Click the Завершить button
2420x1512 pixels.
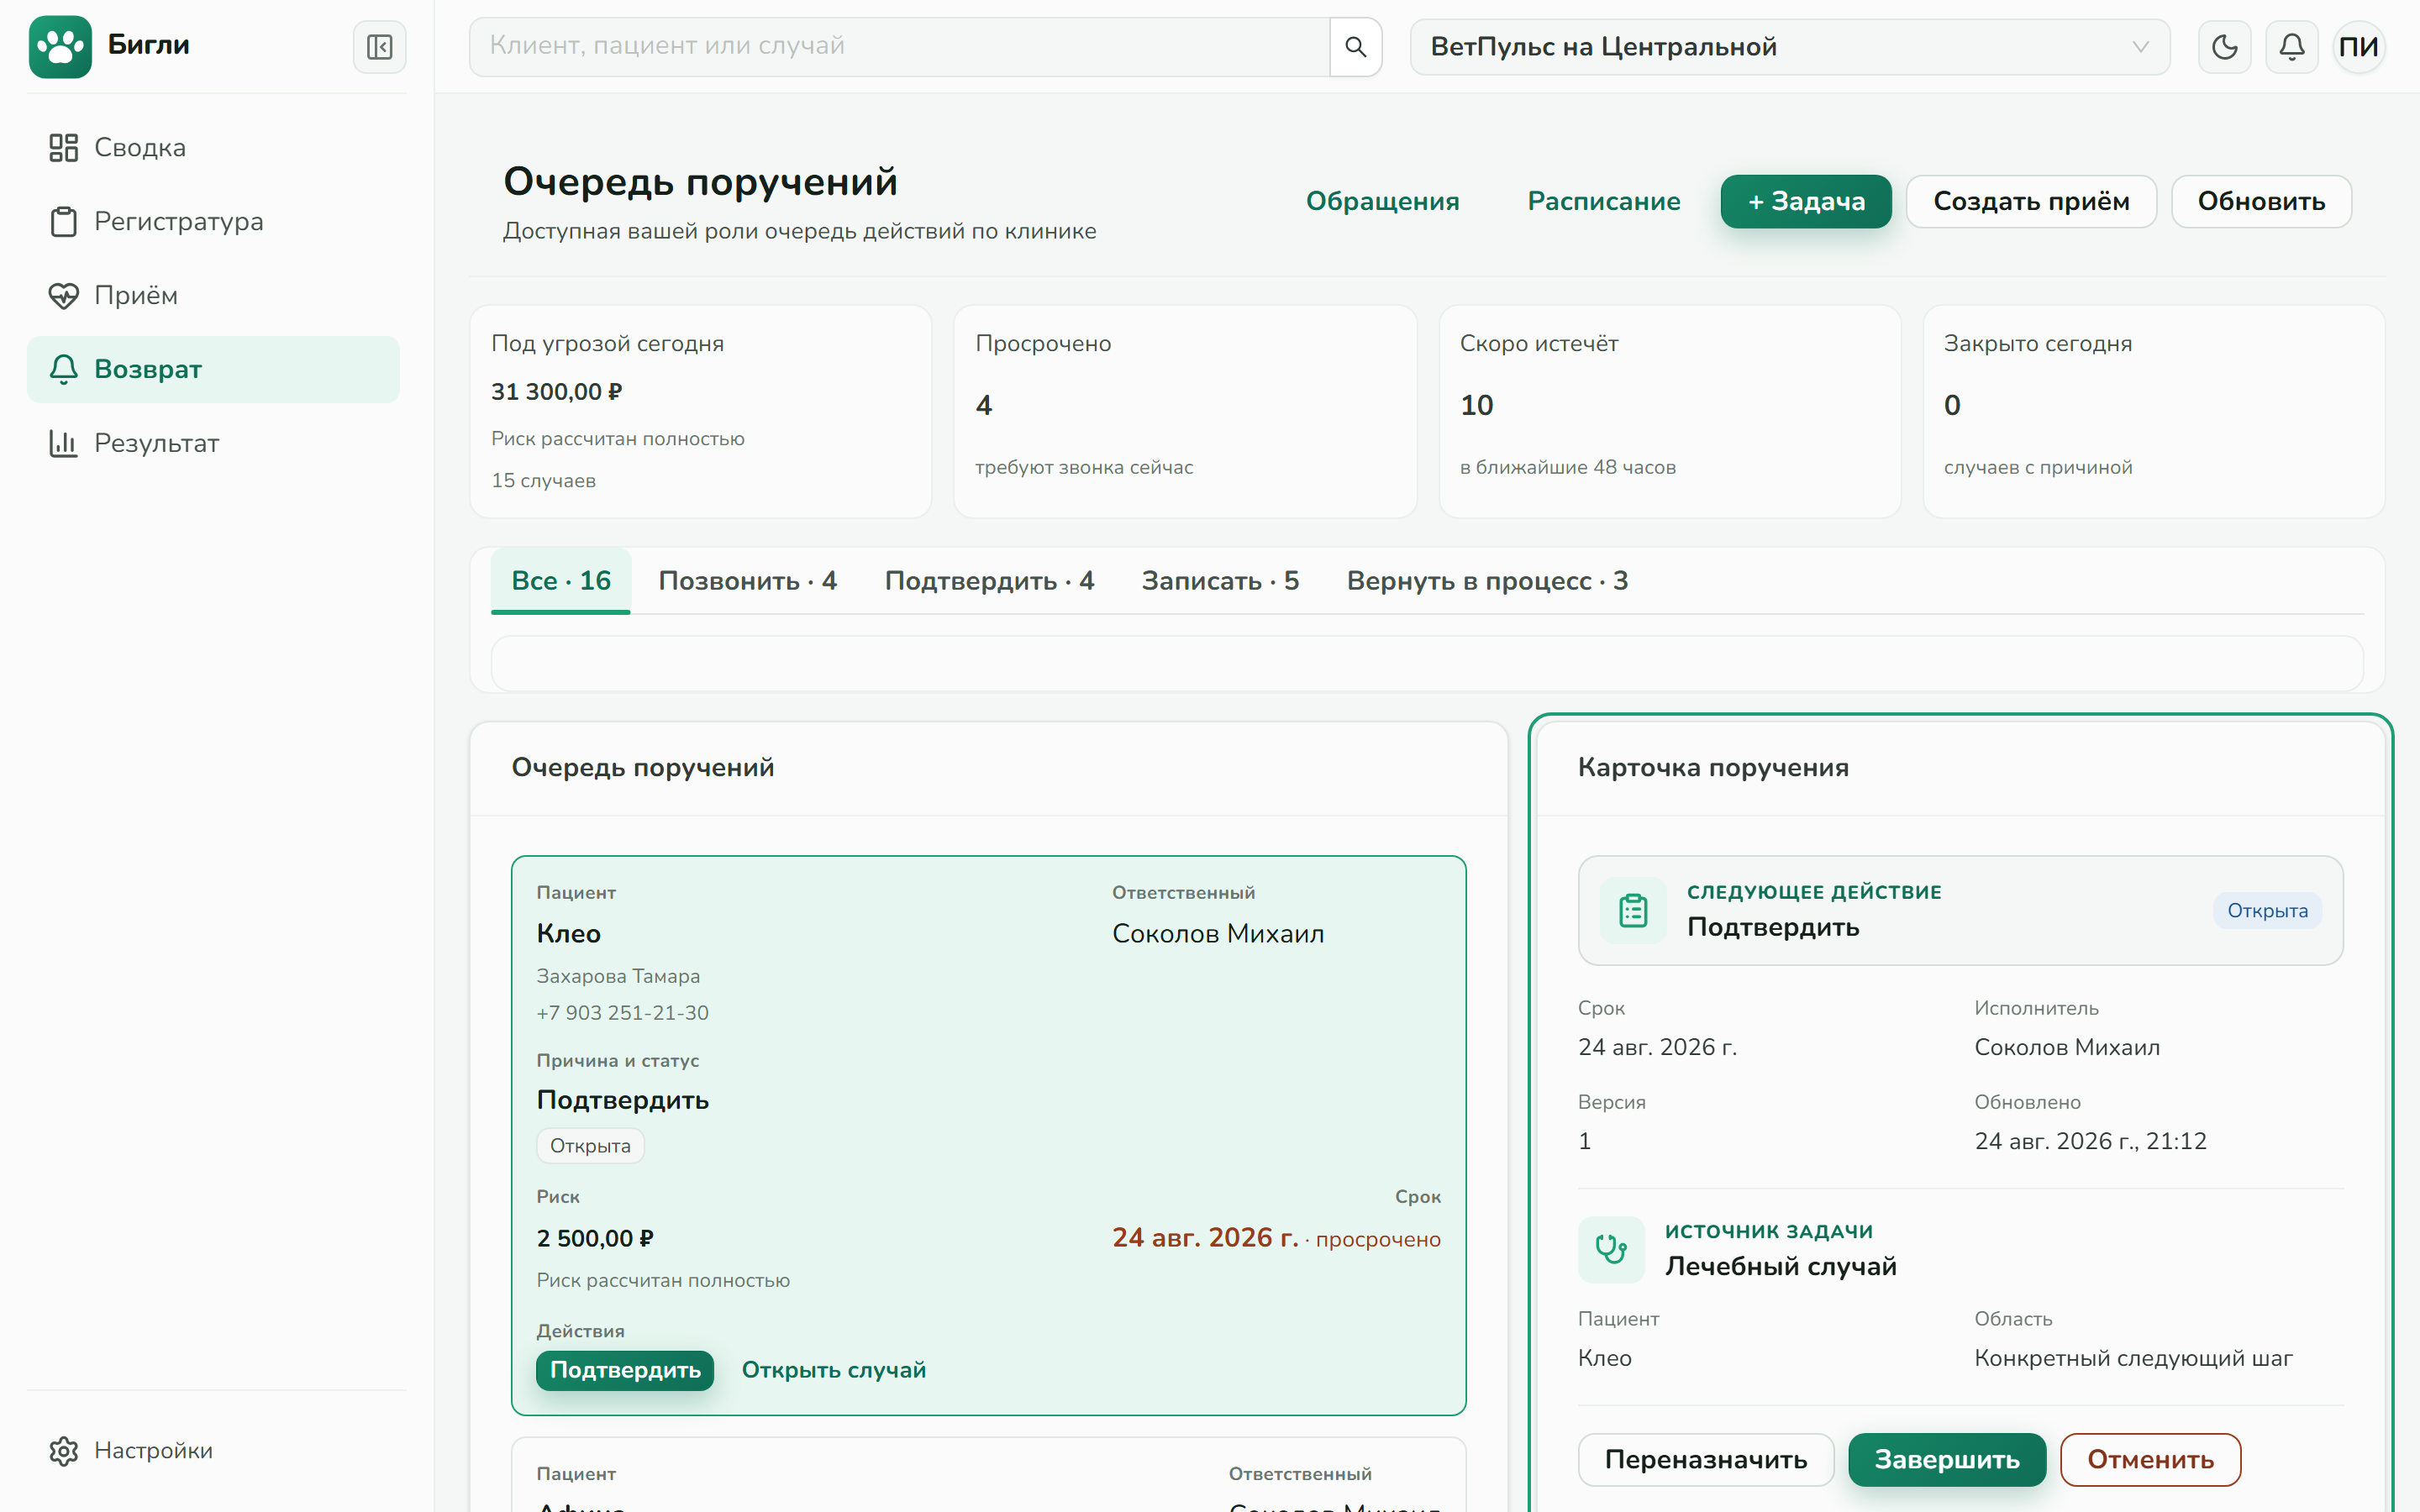[1946, 1459]
